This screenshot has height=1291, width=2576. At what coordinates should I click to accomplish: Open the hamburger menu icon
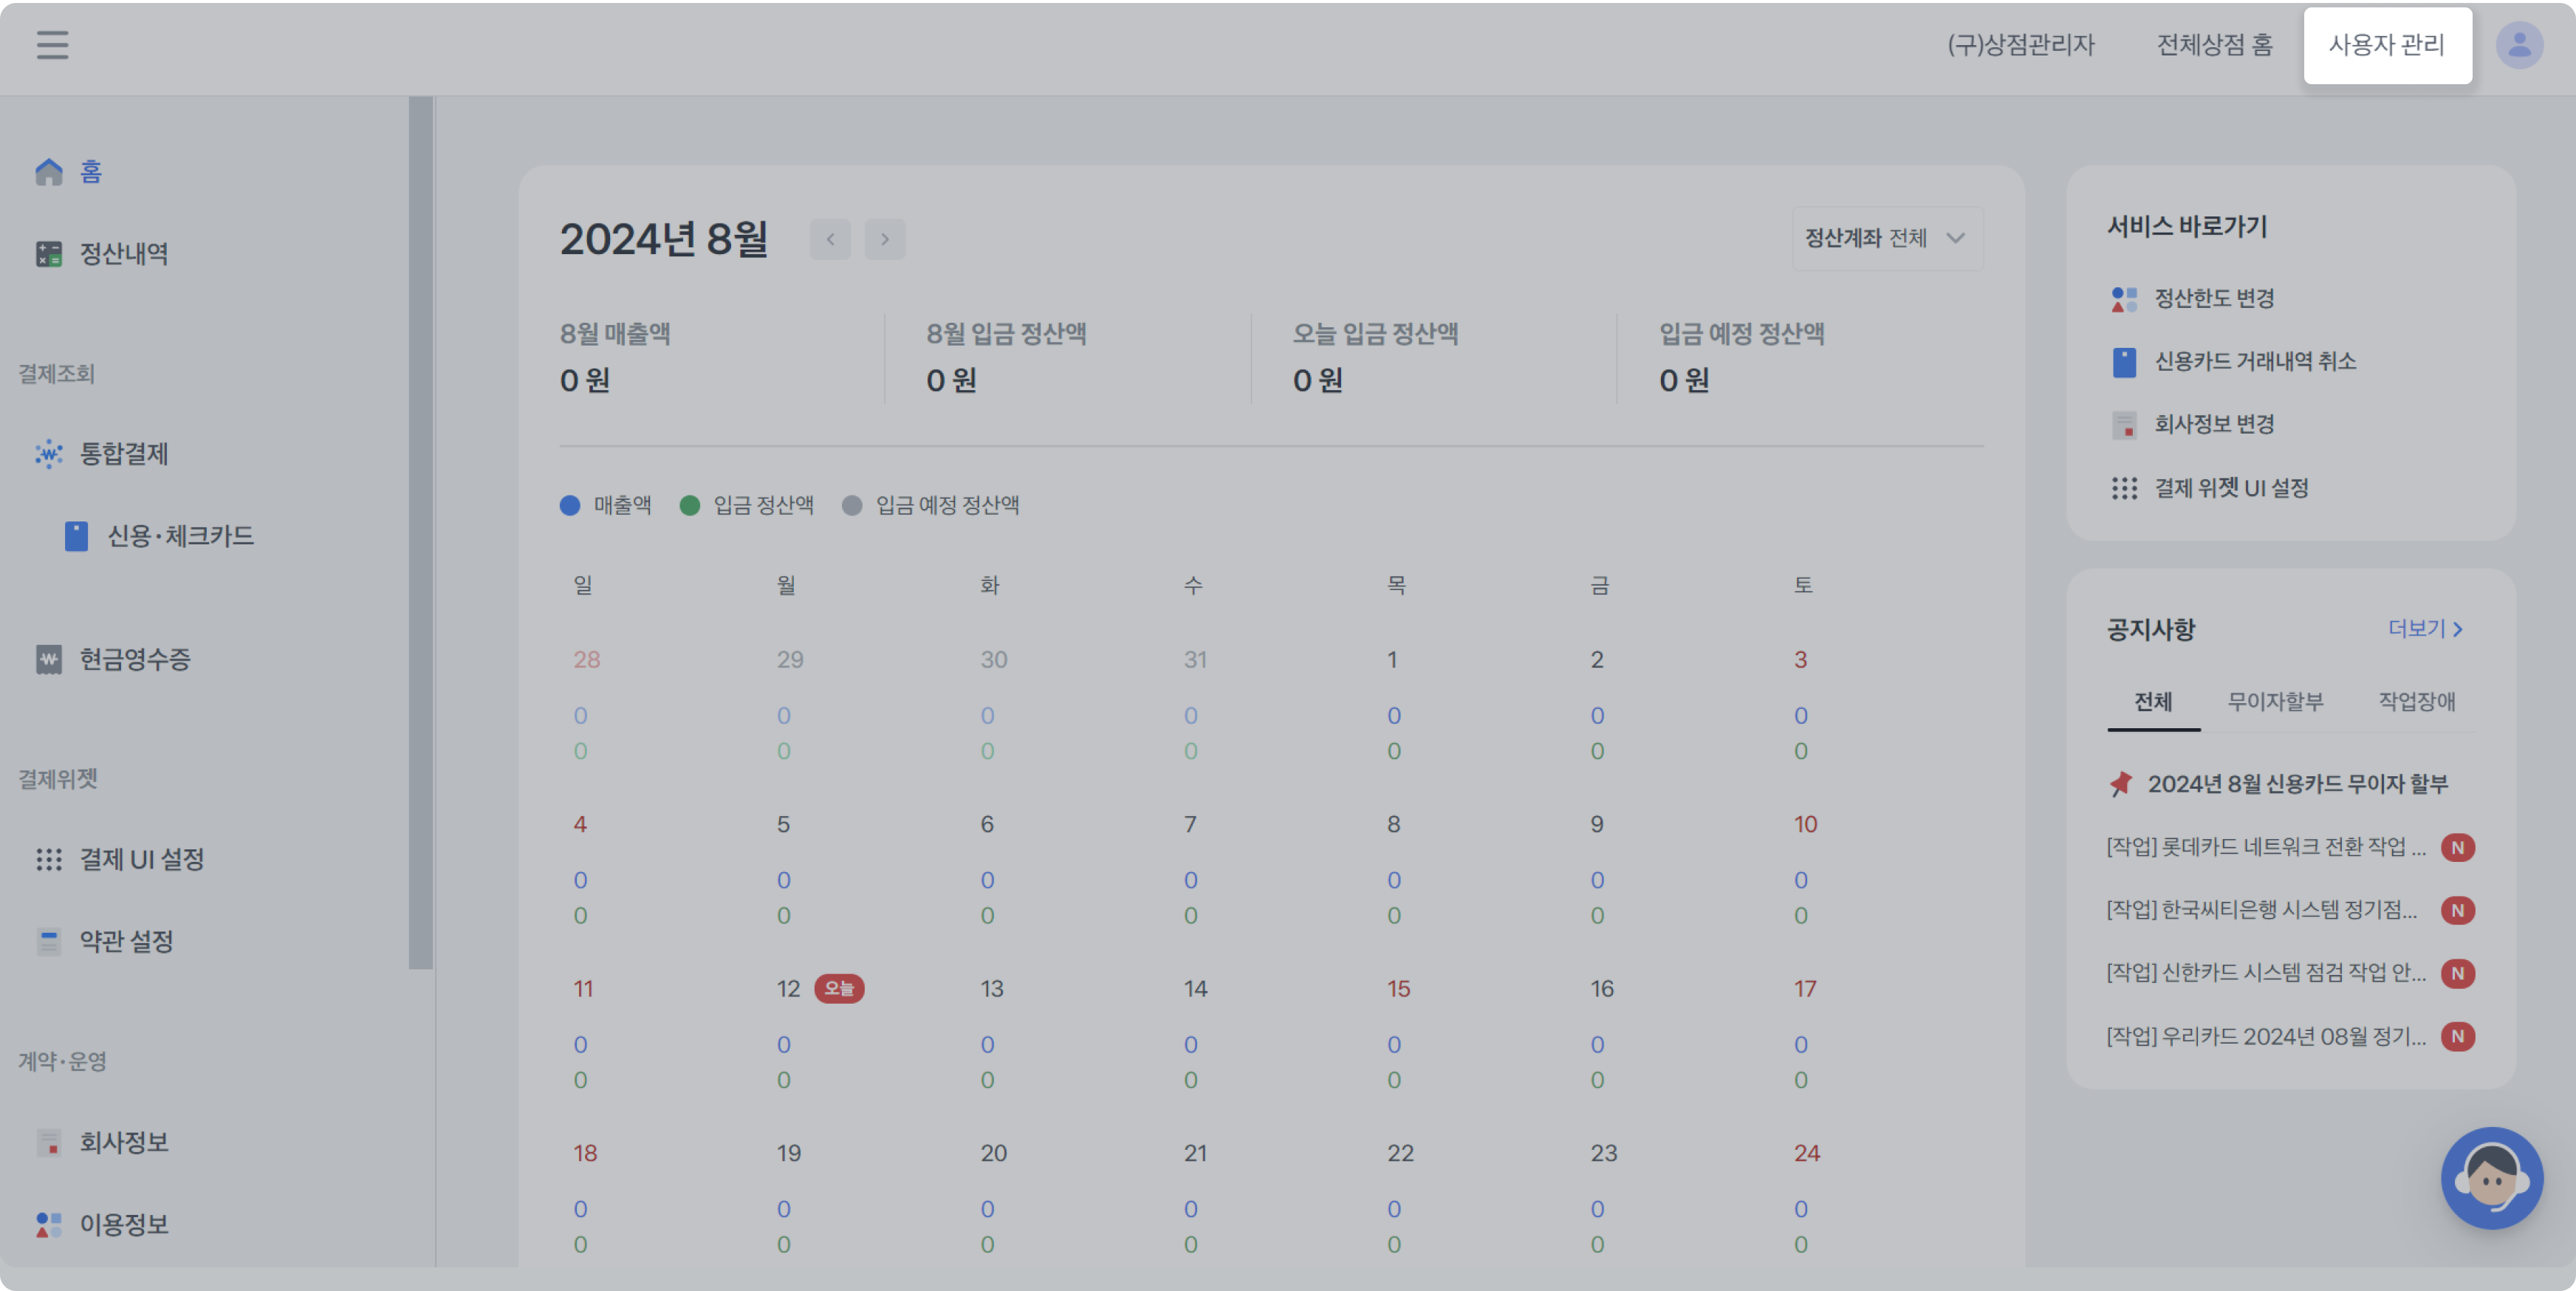[x=52, y=45]
